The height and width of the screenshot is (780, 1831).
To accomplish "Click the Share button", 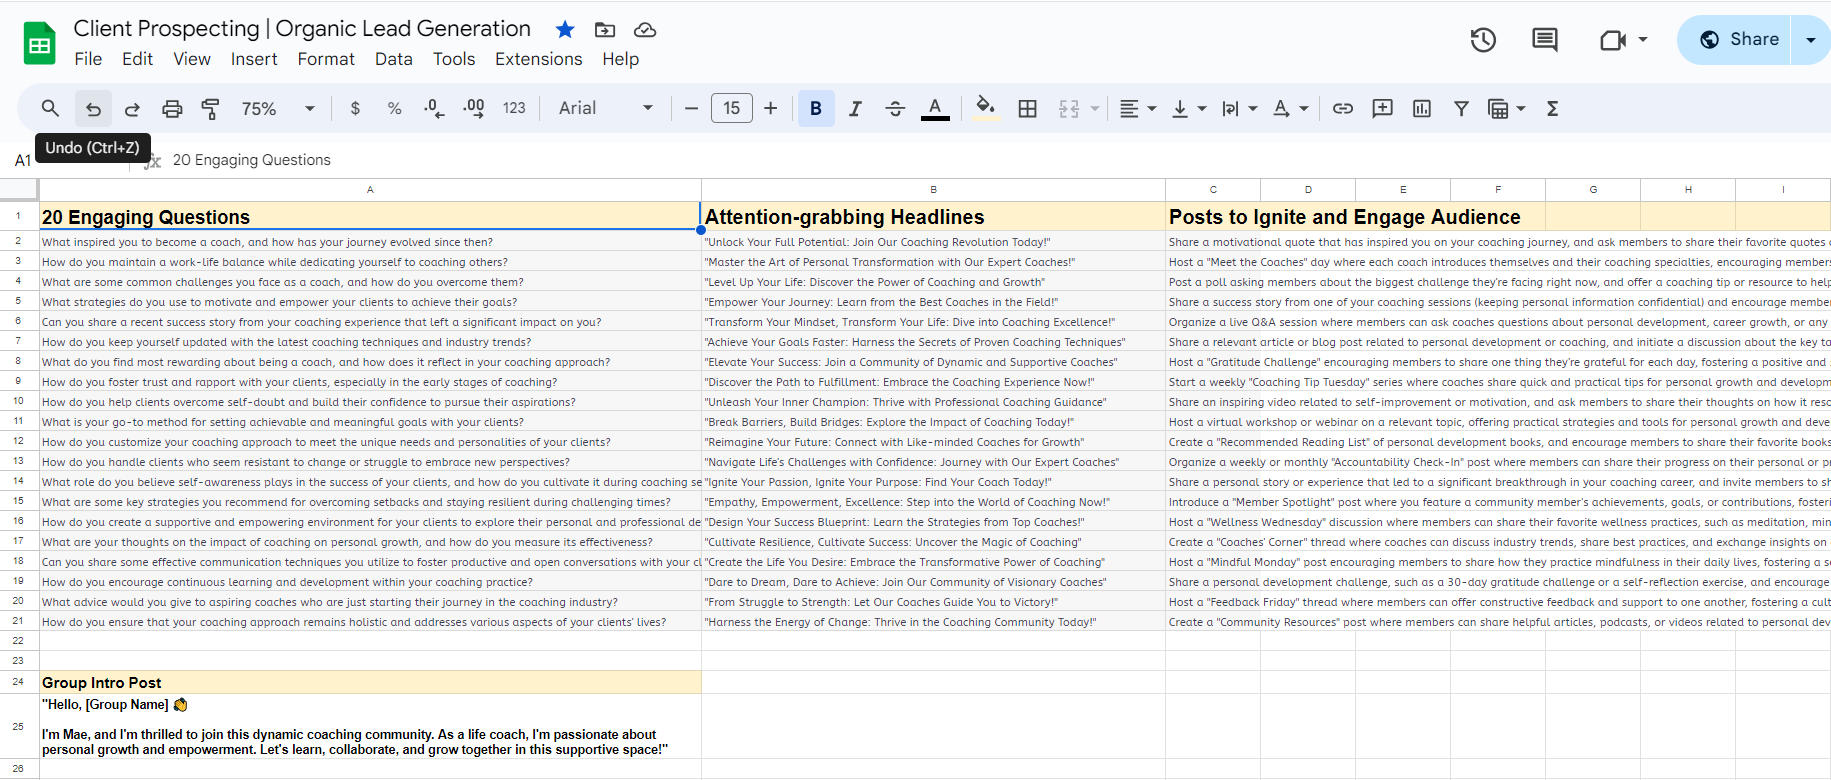I will point(1735,40).
